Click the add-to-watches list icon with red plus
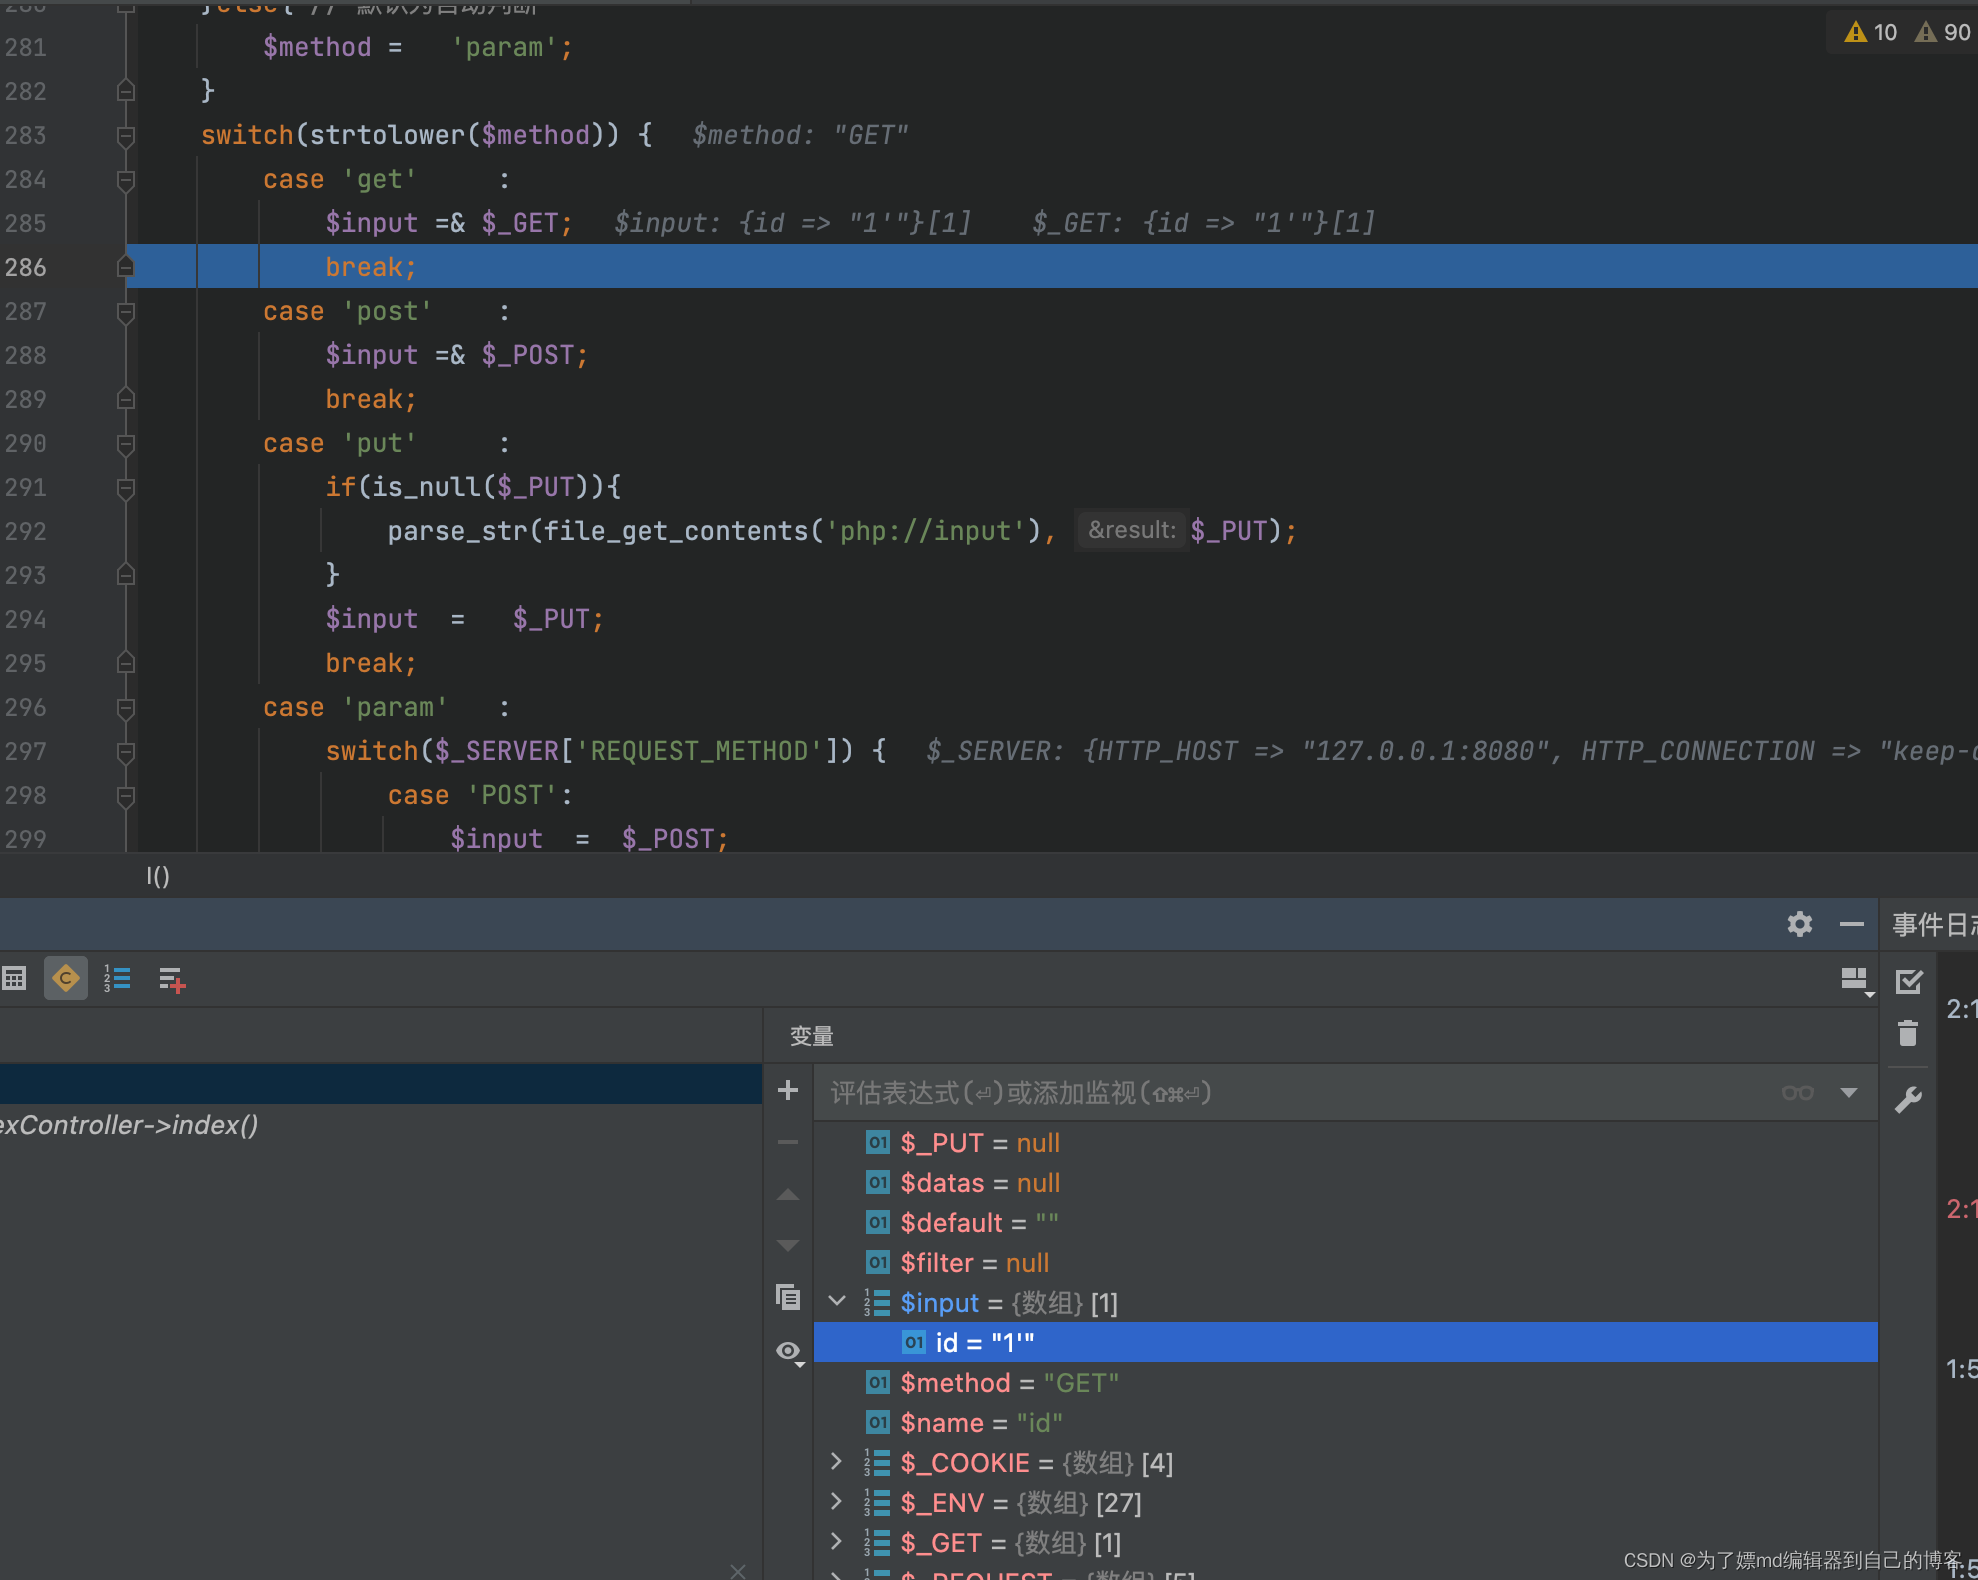Screen dimensions: 1978x1580 coord(171,979)
